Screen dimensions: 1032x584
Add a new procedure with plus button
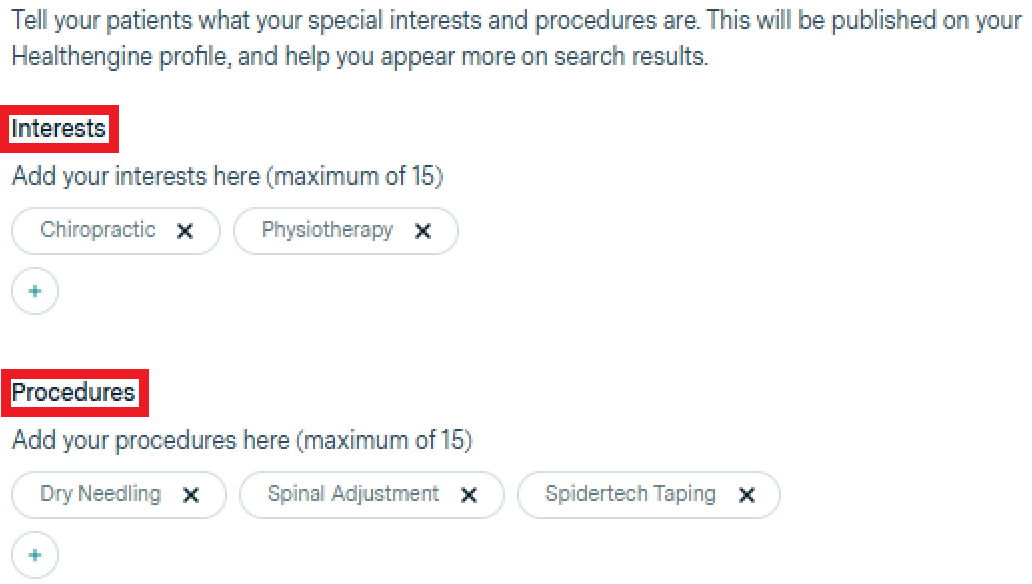[35, 555]
